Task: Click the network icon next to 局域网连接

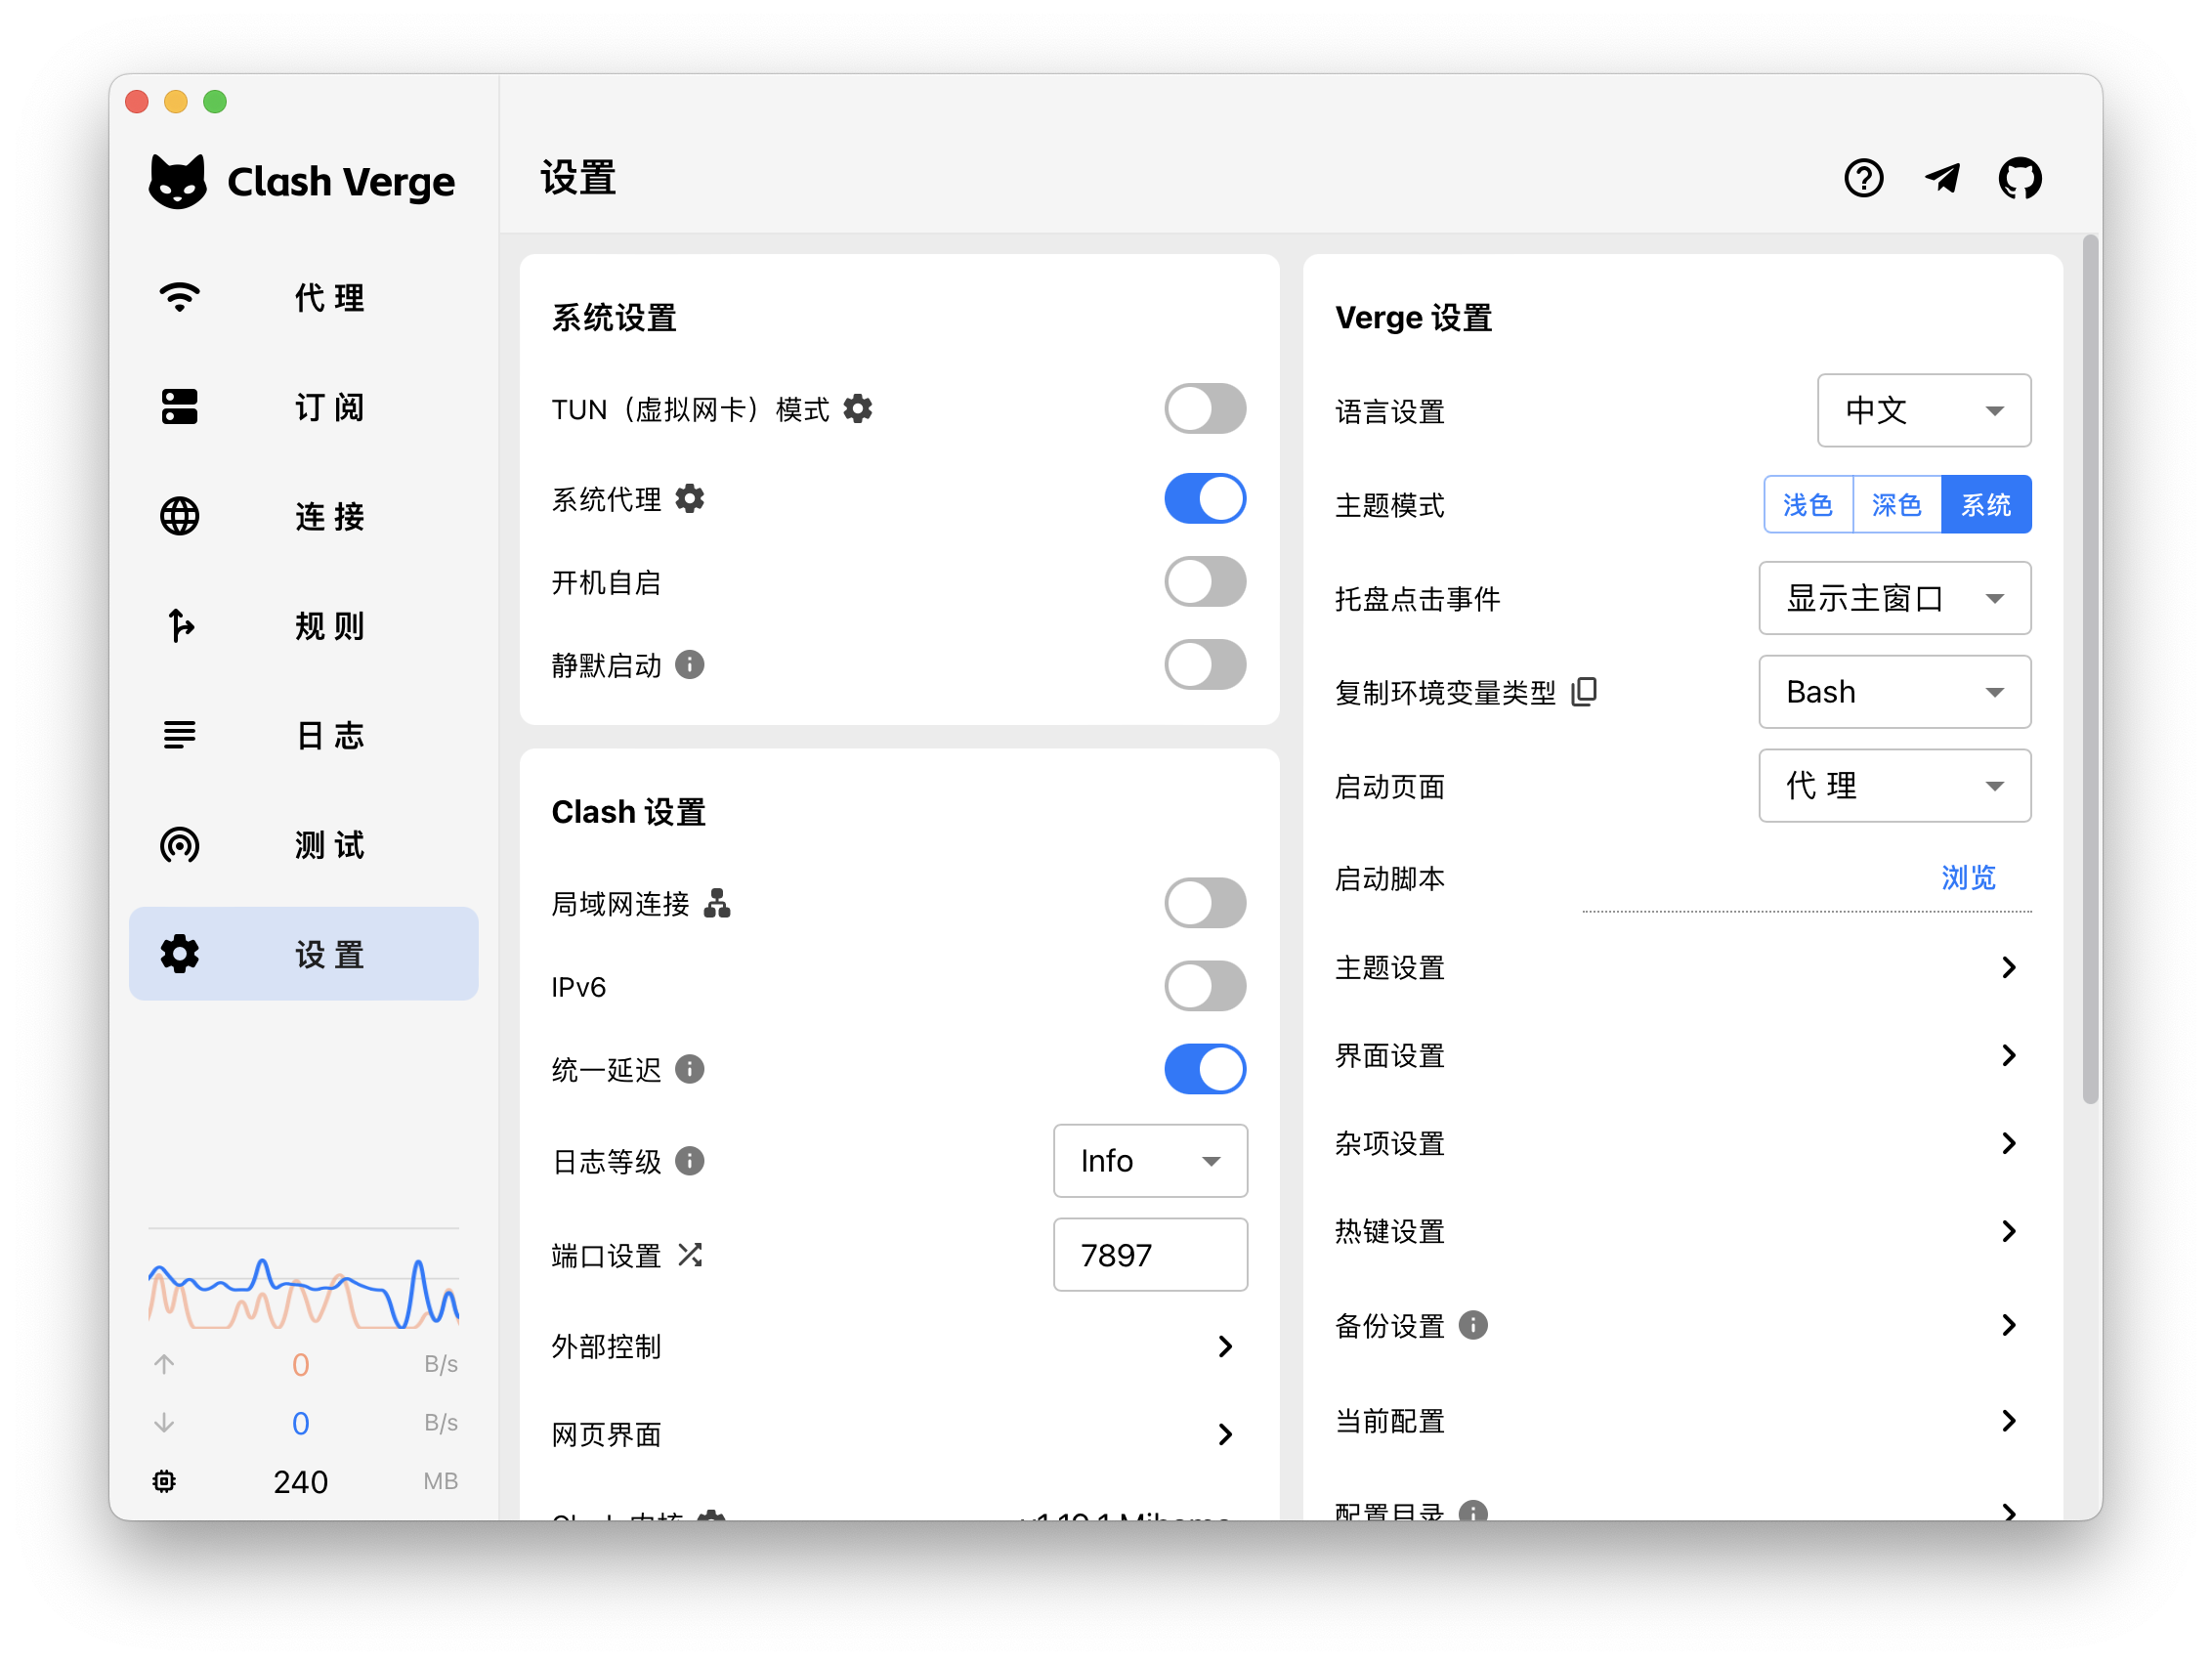Action: tap(717, 903)
